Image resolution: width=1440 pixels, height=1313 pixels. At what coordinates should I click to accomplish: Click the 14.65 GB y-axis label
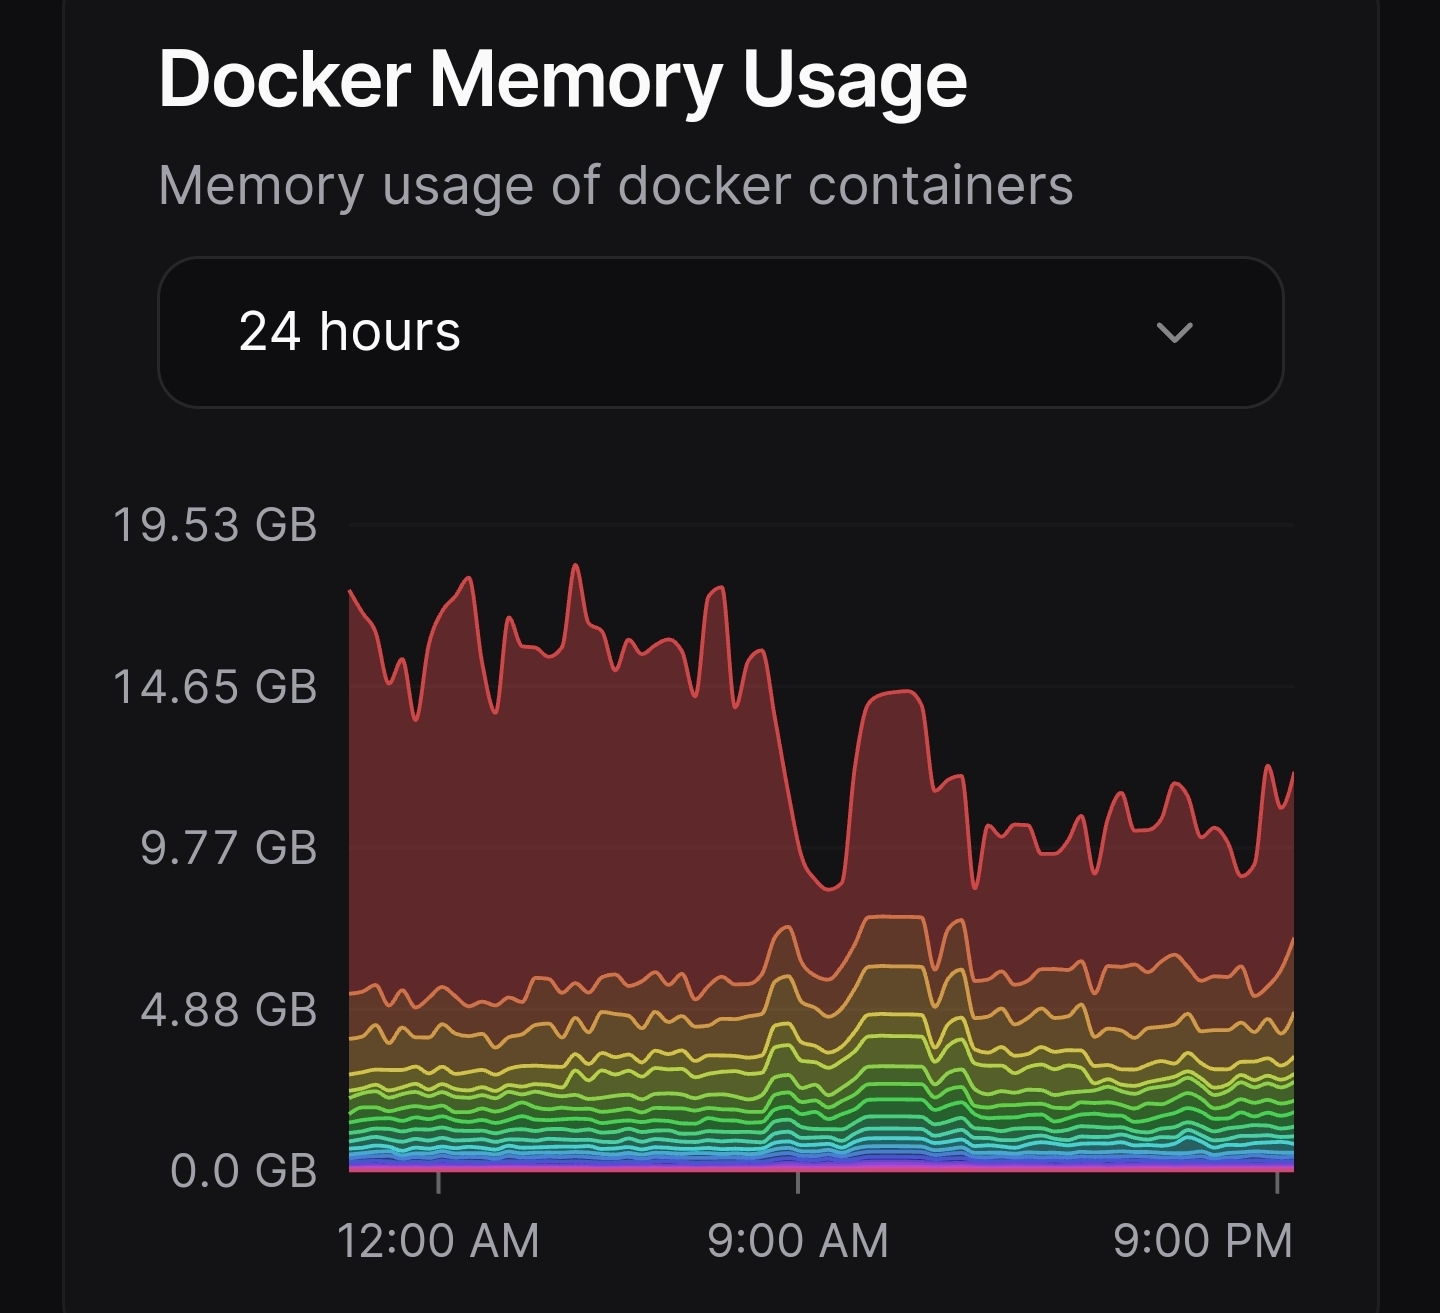click(x=215, y=687)
